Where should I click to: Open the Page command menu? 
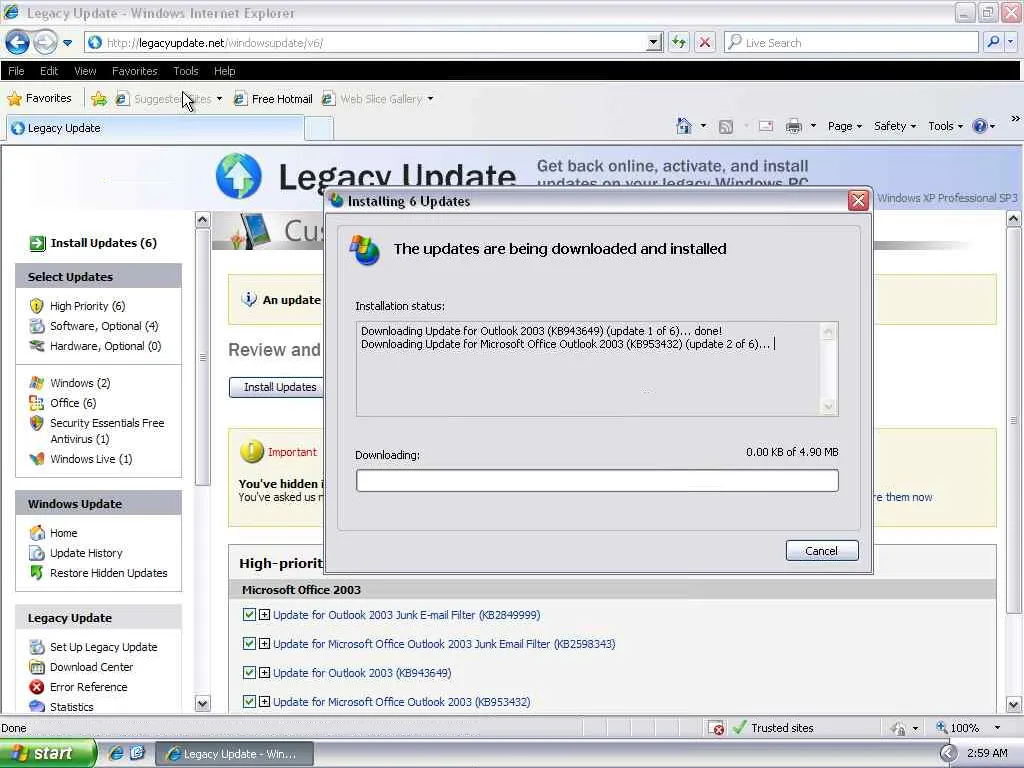point(844,126)
